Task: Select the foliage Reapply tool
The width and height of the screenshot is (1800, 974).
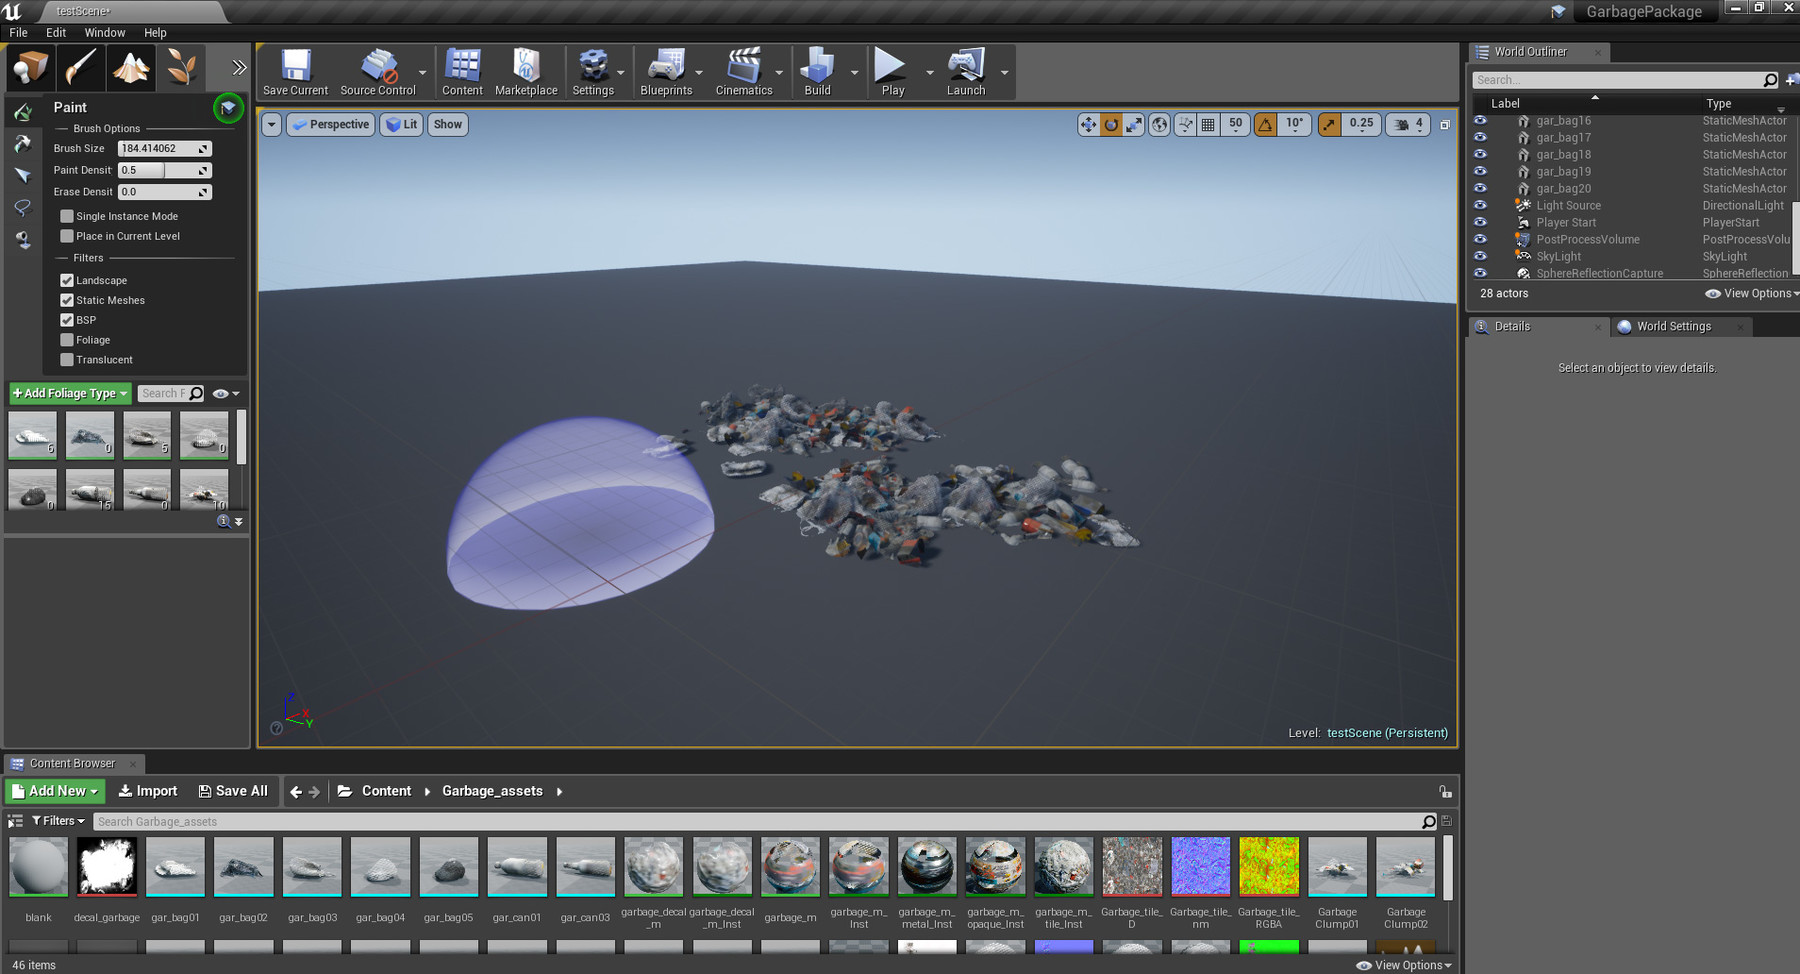Action: [23, 144]
